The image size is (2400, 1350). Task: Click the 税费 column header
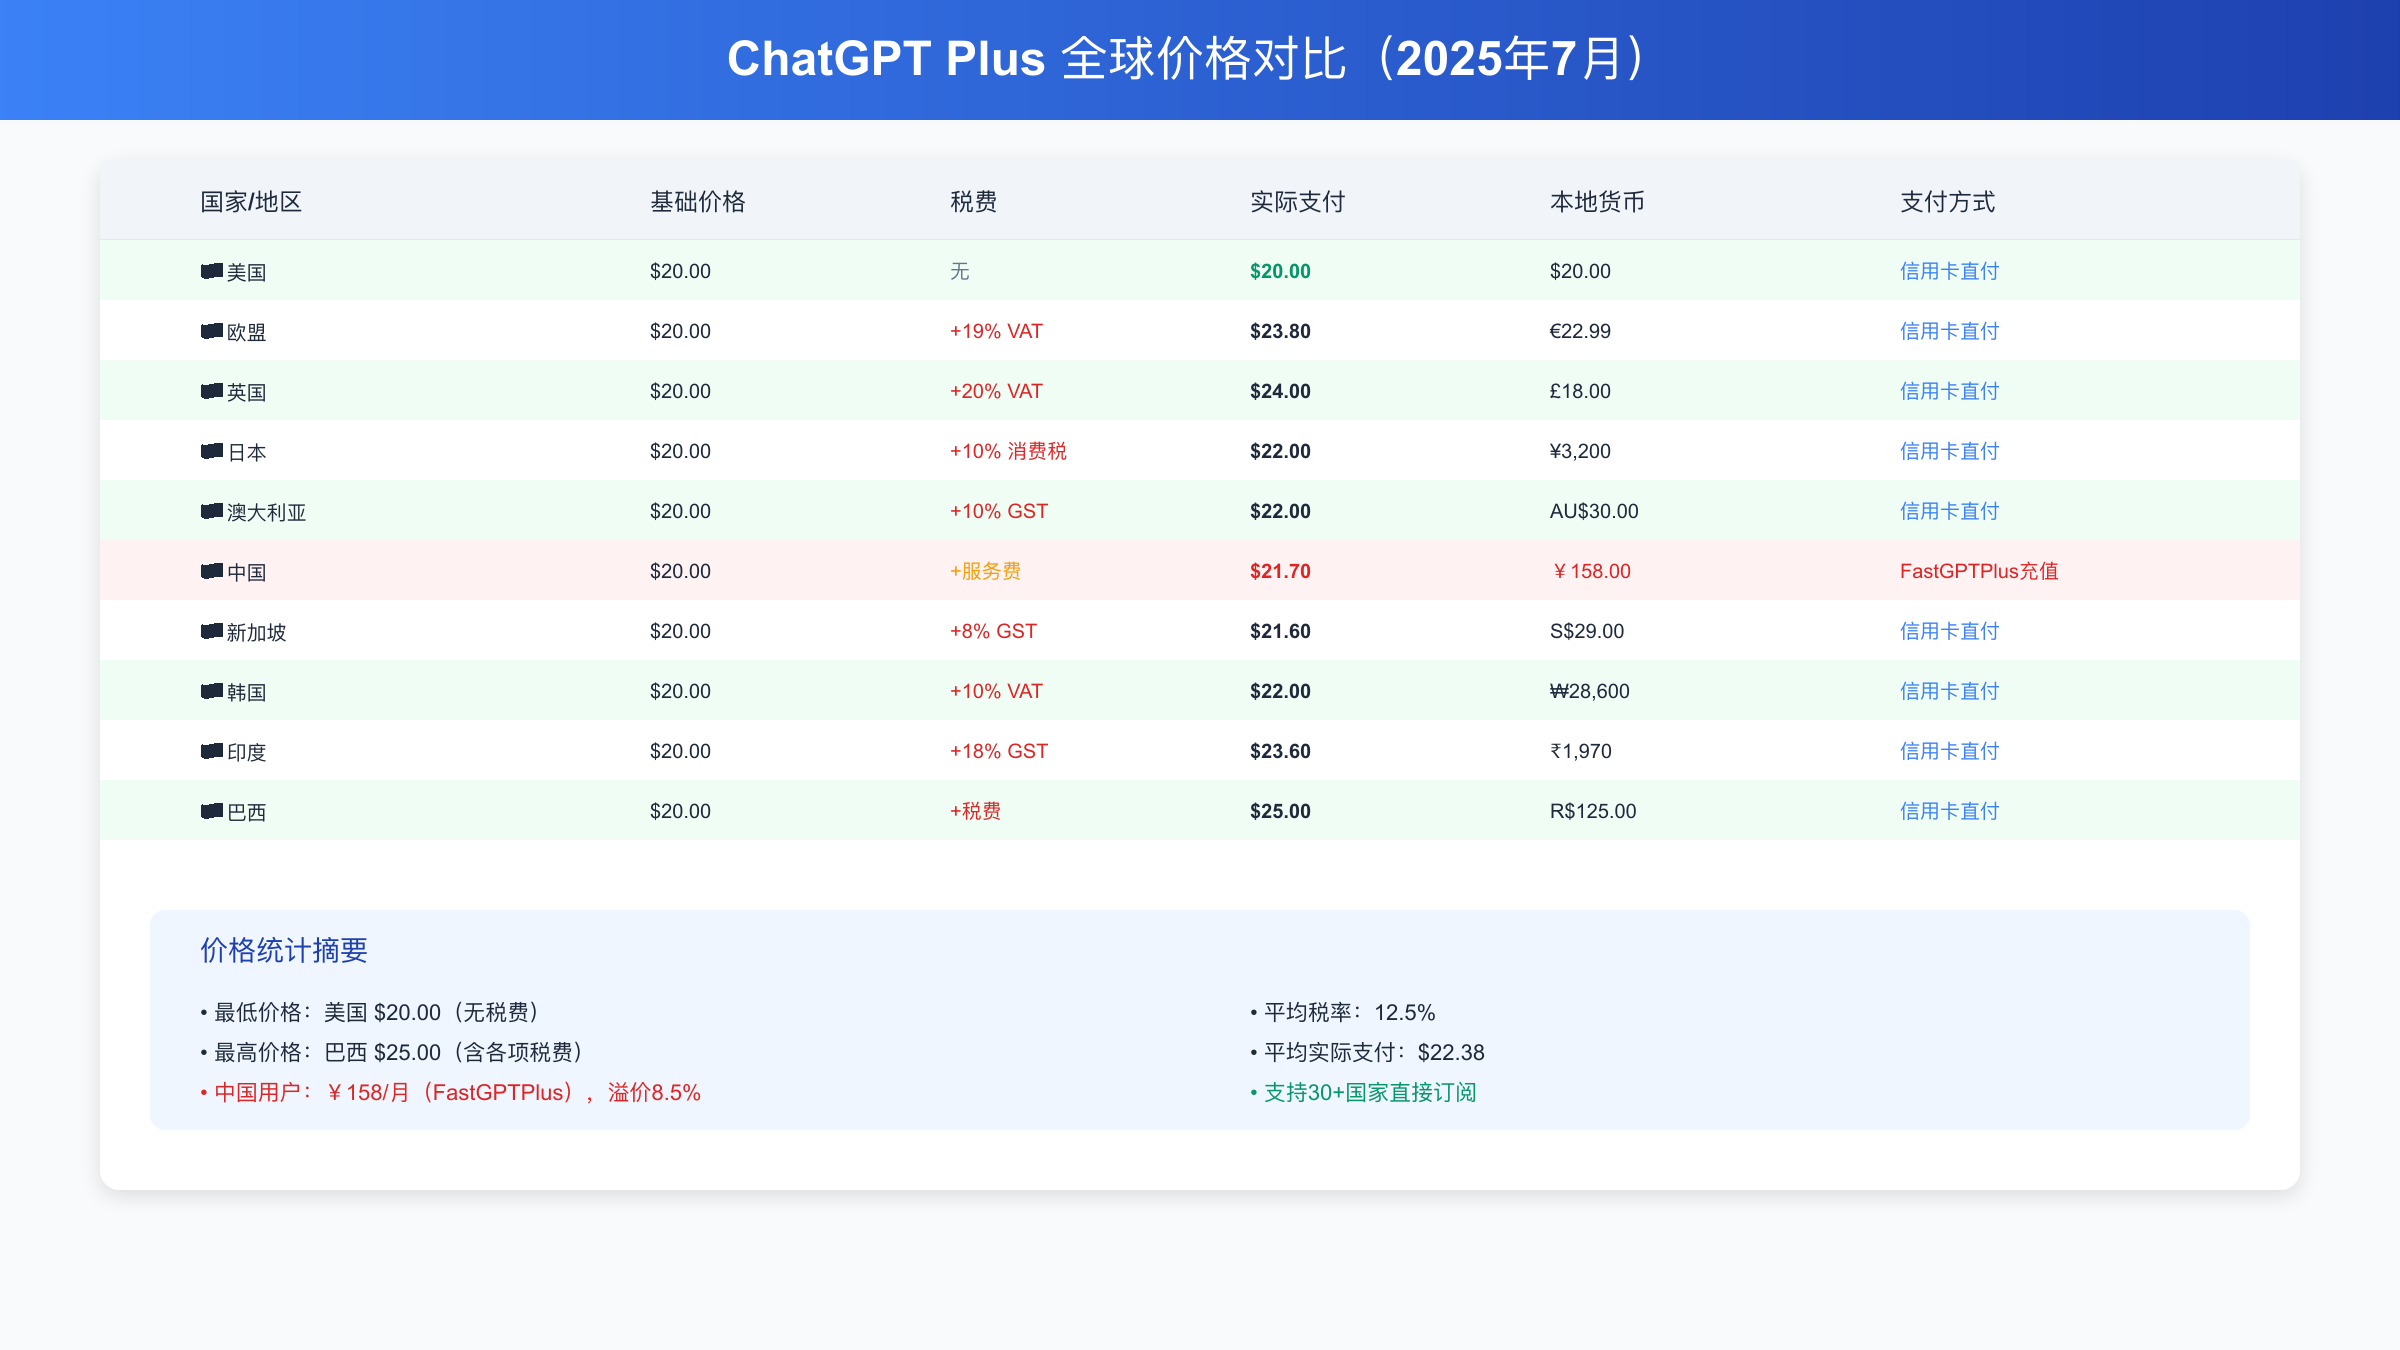(x=974, y=202)
